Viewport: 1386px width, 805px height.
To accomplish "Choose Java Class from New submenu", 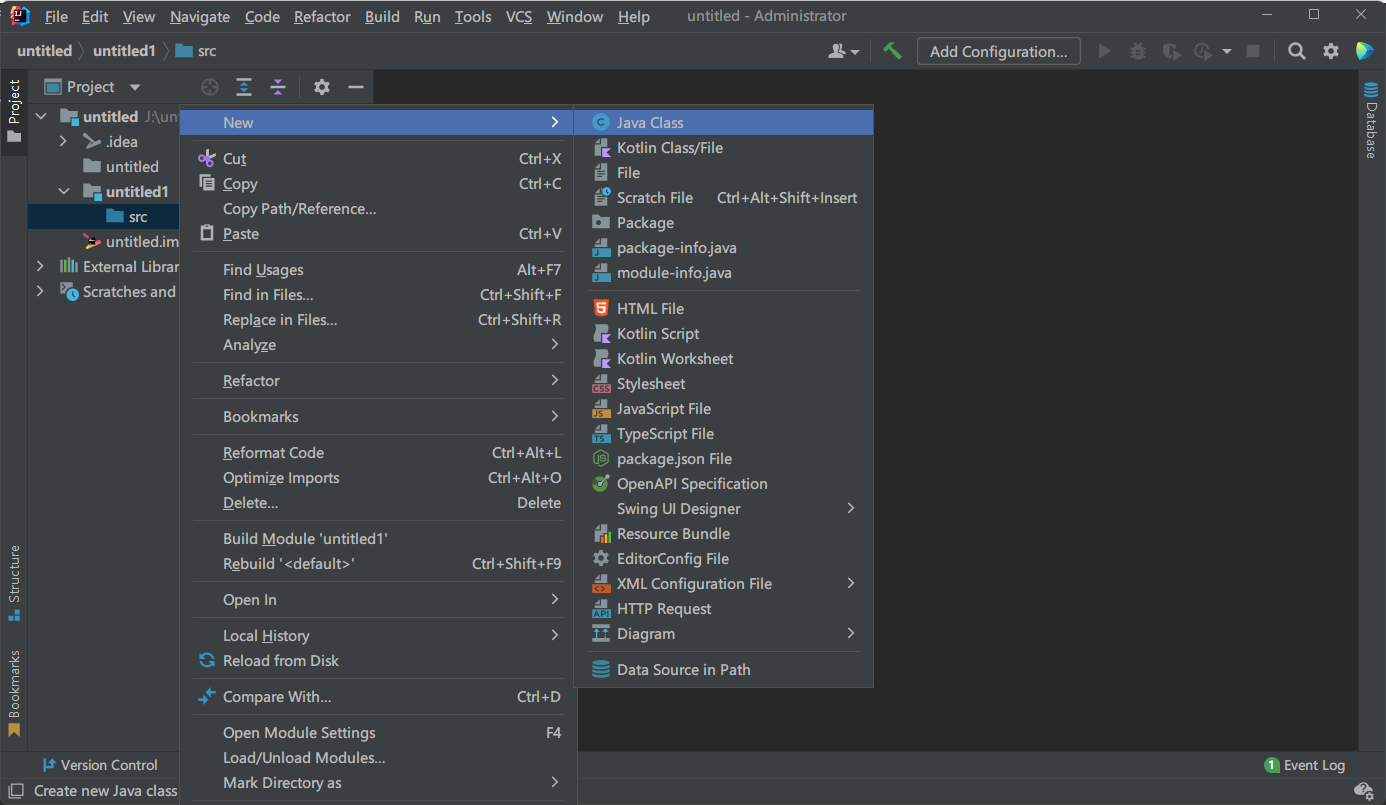I will click(x=650, y=122).
